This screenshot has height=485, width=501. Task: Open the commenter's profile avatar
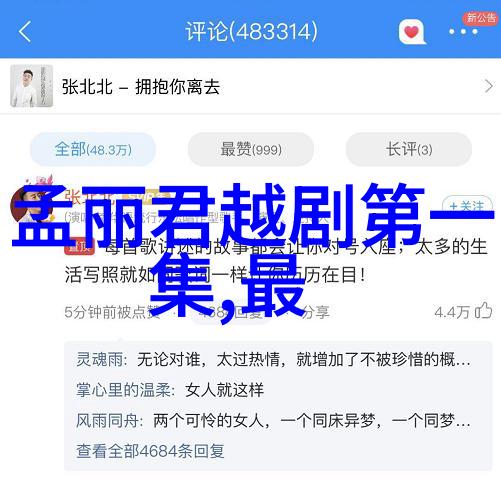32,203
